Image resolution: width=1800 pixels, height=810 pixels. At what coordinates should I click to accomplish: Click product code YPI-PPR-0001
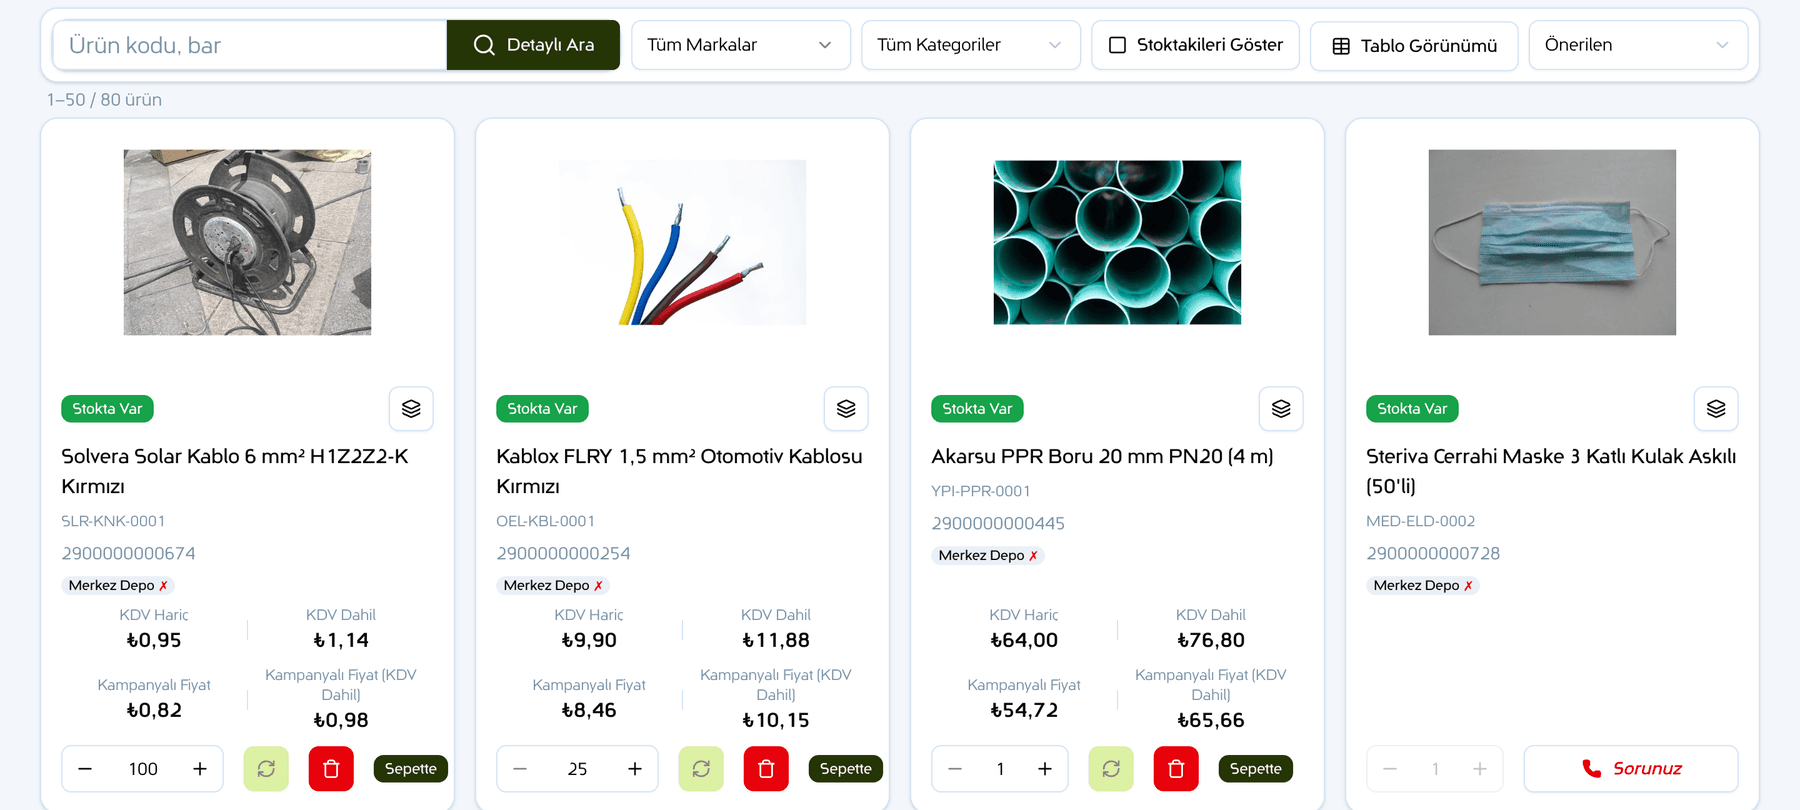tap(981, 491)
